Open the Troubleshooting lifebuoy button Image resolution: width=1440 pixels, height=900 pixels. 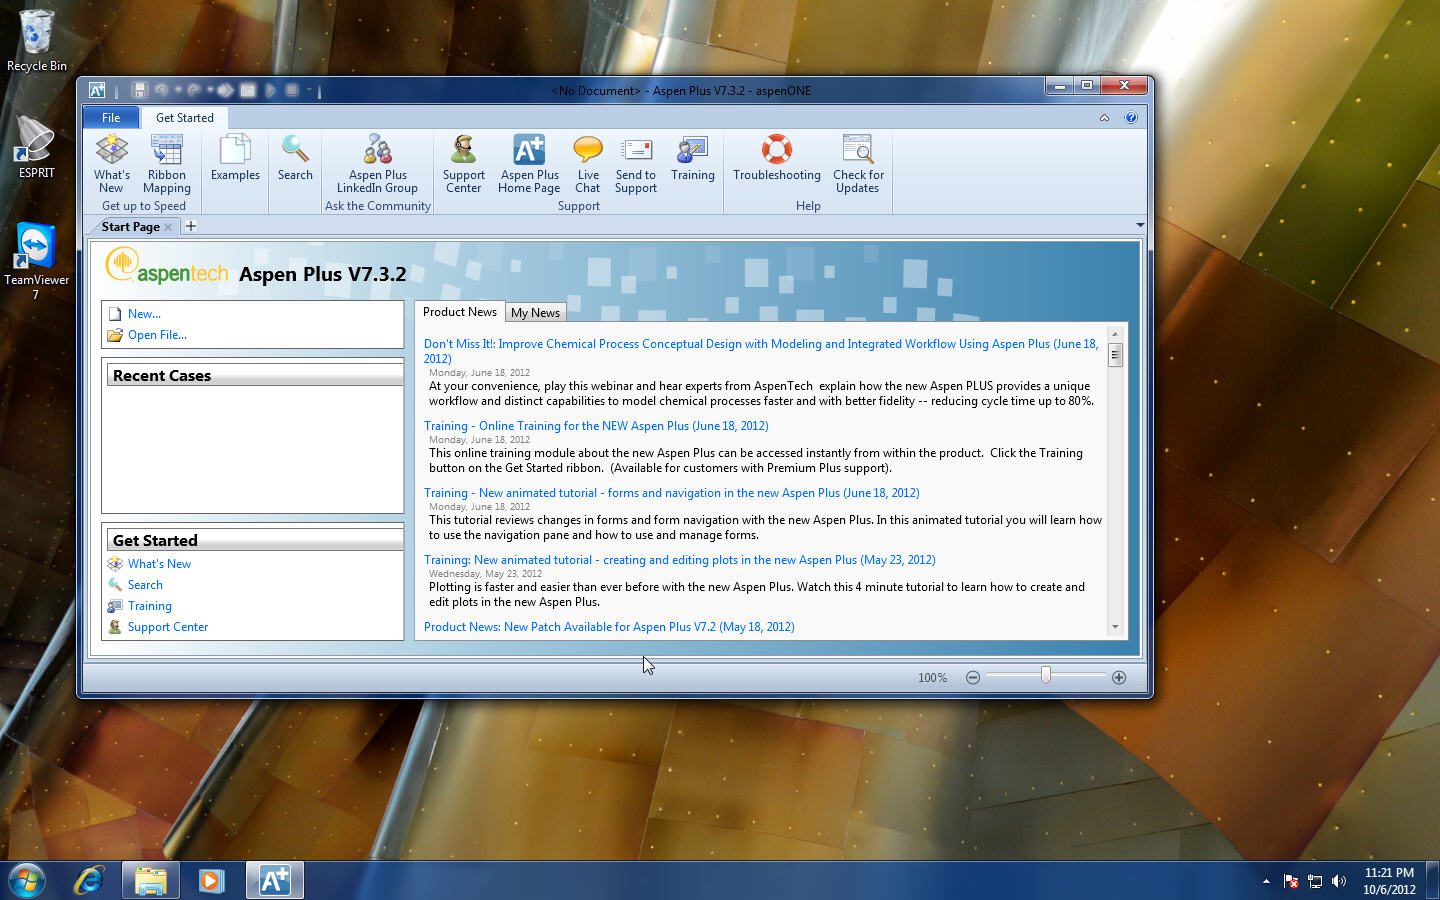pyautogui.click(x=777, y=158)
